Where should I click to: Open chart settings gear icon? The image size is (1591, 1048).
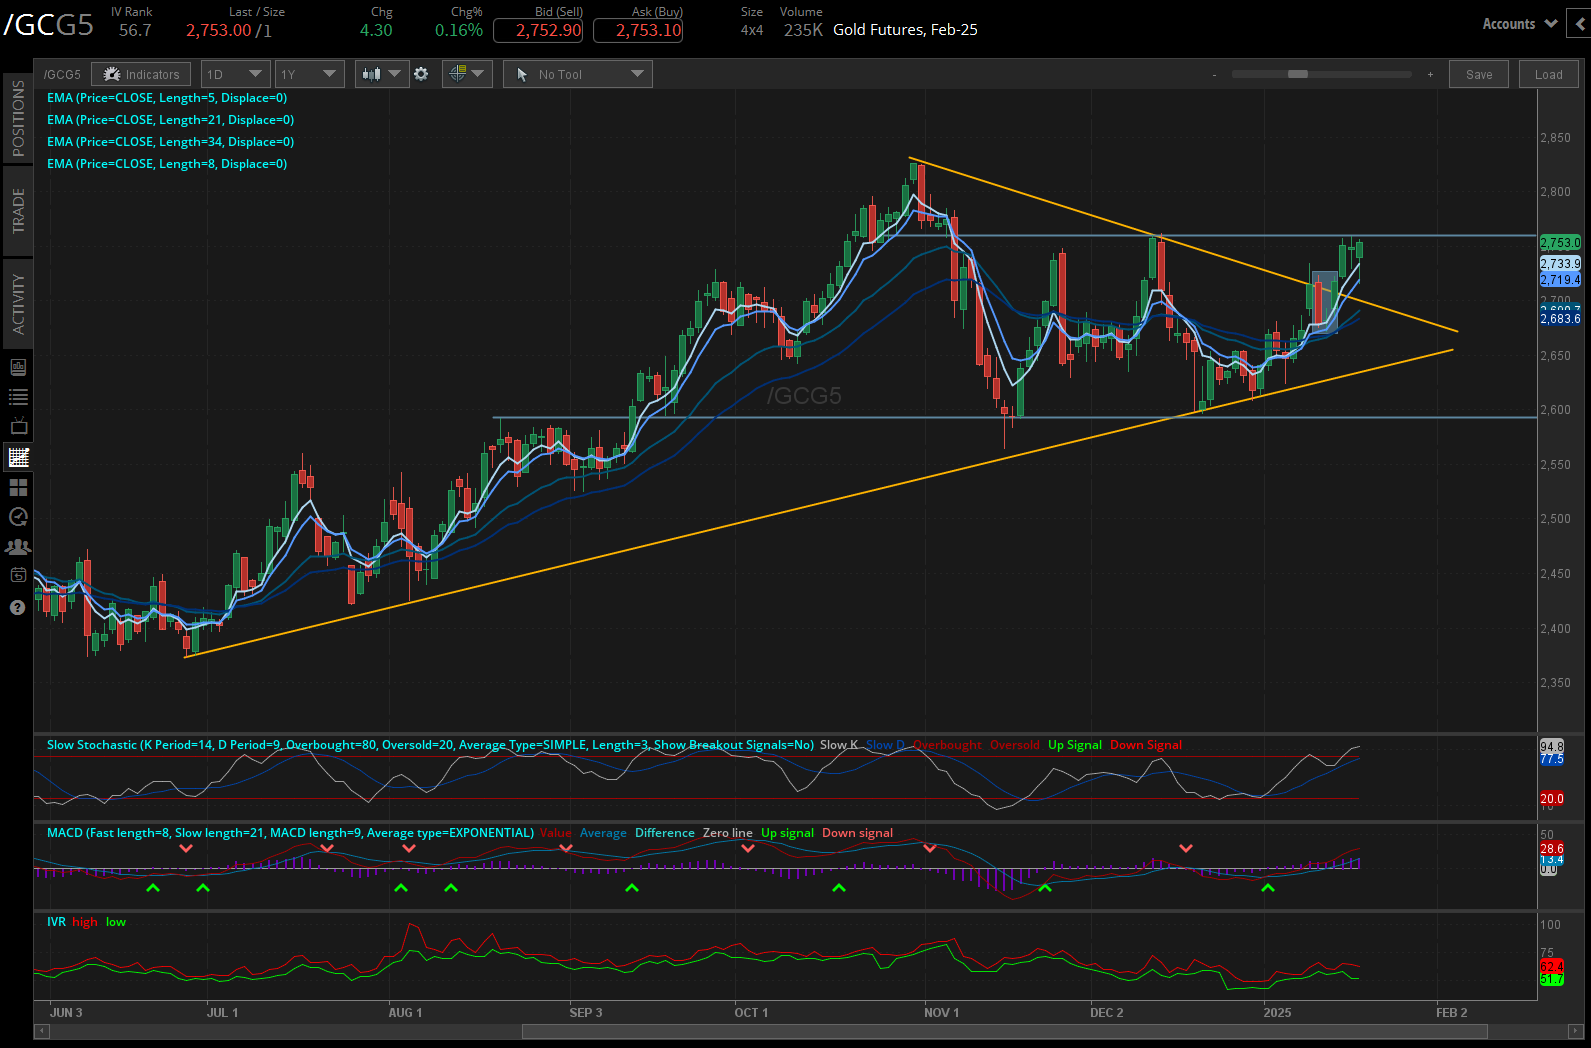(421, 74)
